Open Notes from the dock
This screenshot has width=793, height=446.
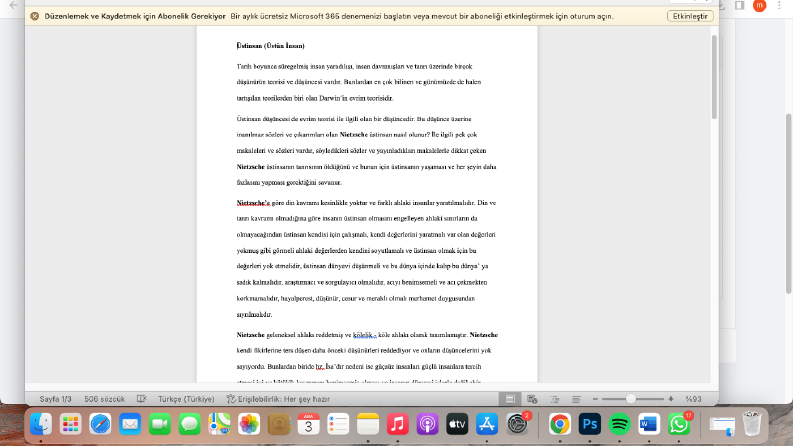point(368,424)
